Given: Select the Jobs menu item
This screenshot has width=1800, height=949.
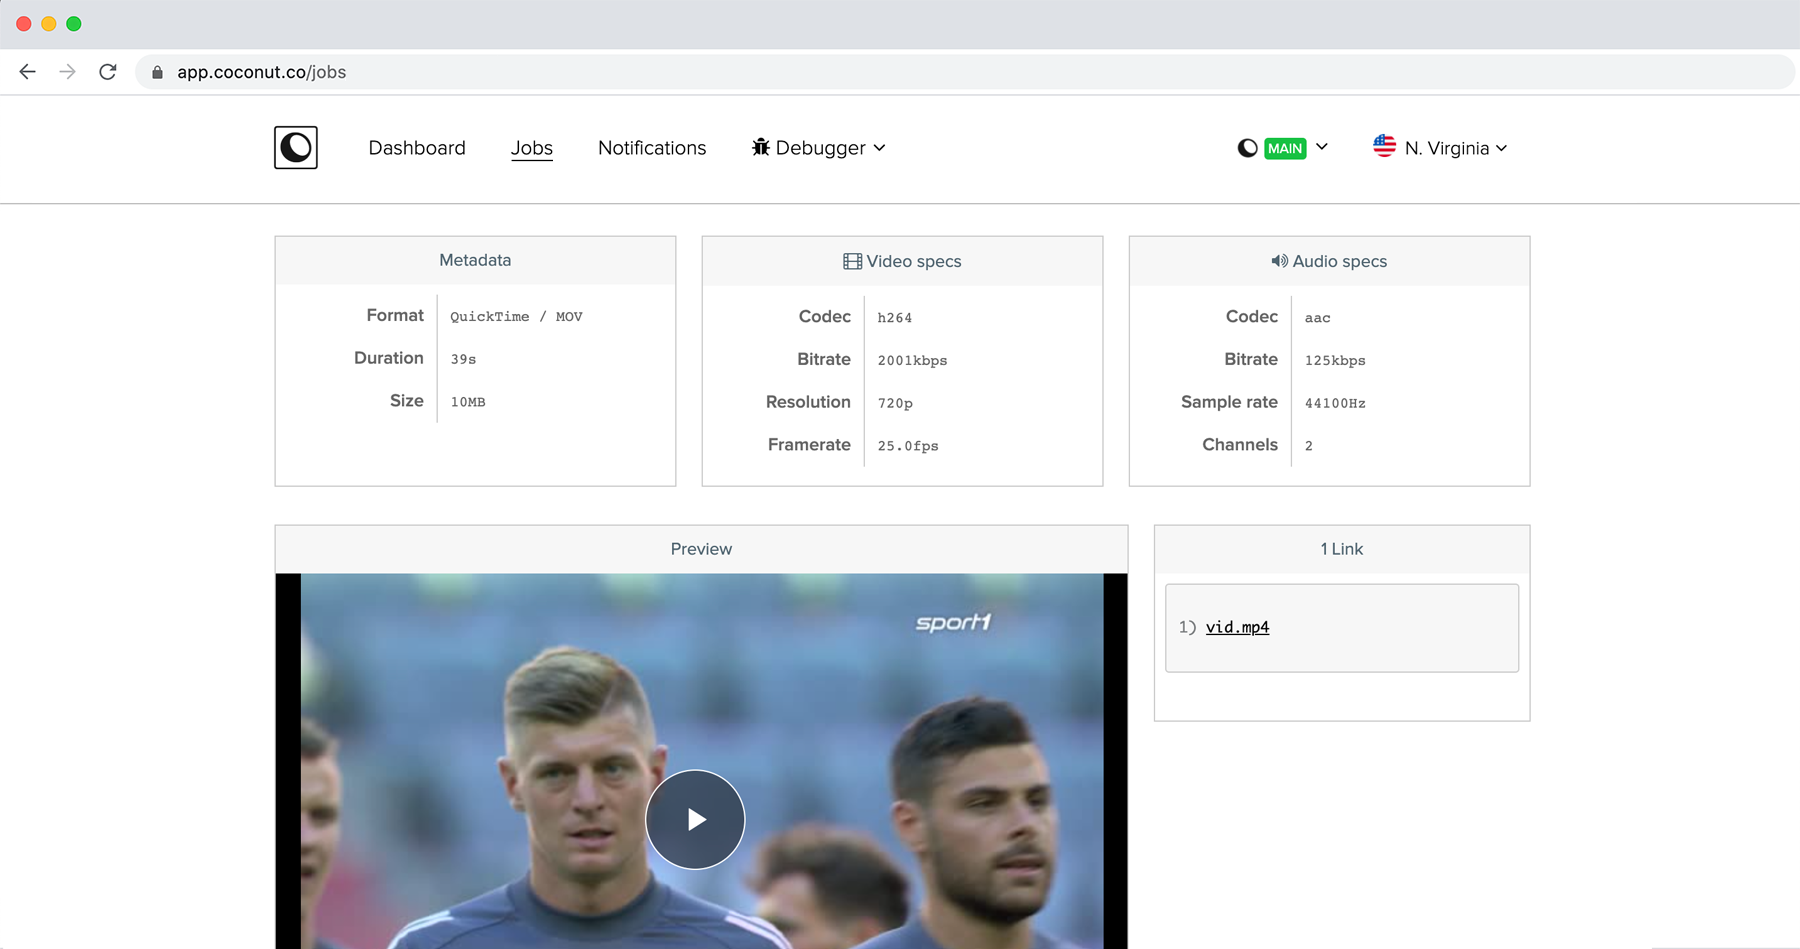Looking at the screenshot, I should point(532,147).
